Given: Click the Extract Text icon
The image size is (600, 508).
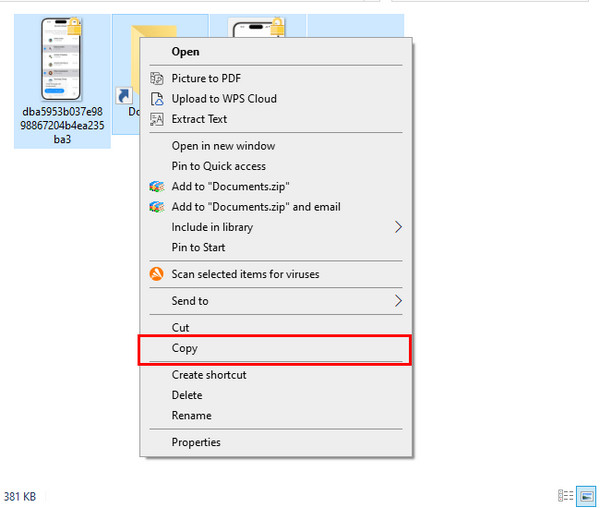Looking at the screenshot, I should pos(156,119).
